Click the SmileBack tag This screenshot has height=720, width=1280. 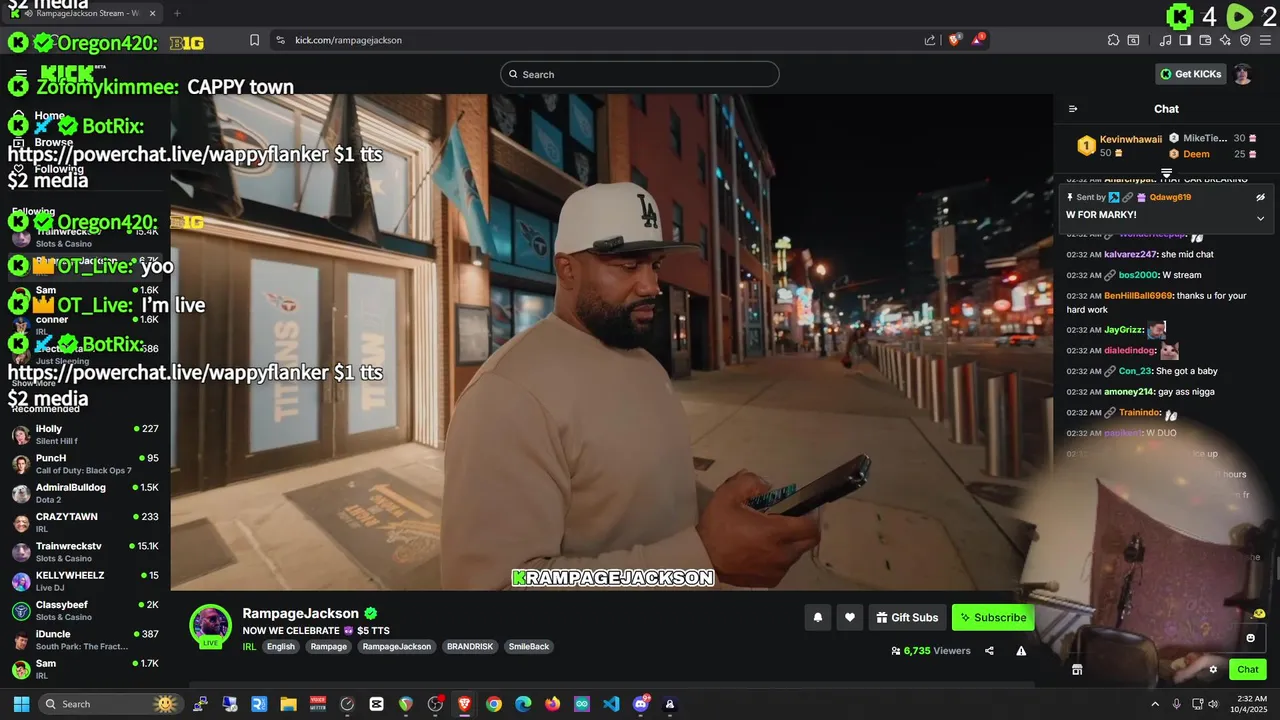529,647
